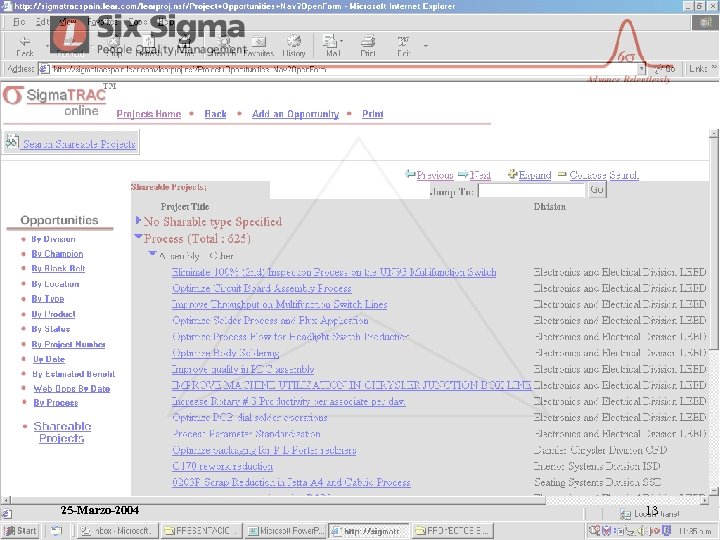Click the Back arrow toolbar icon

(x=25, y=45)
